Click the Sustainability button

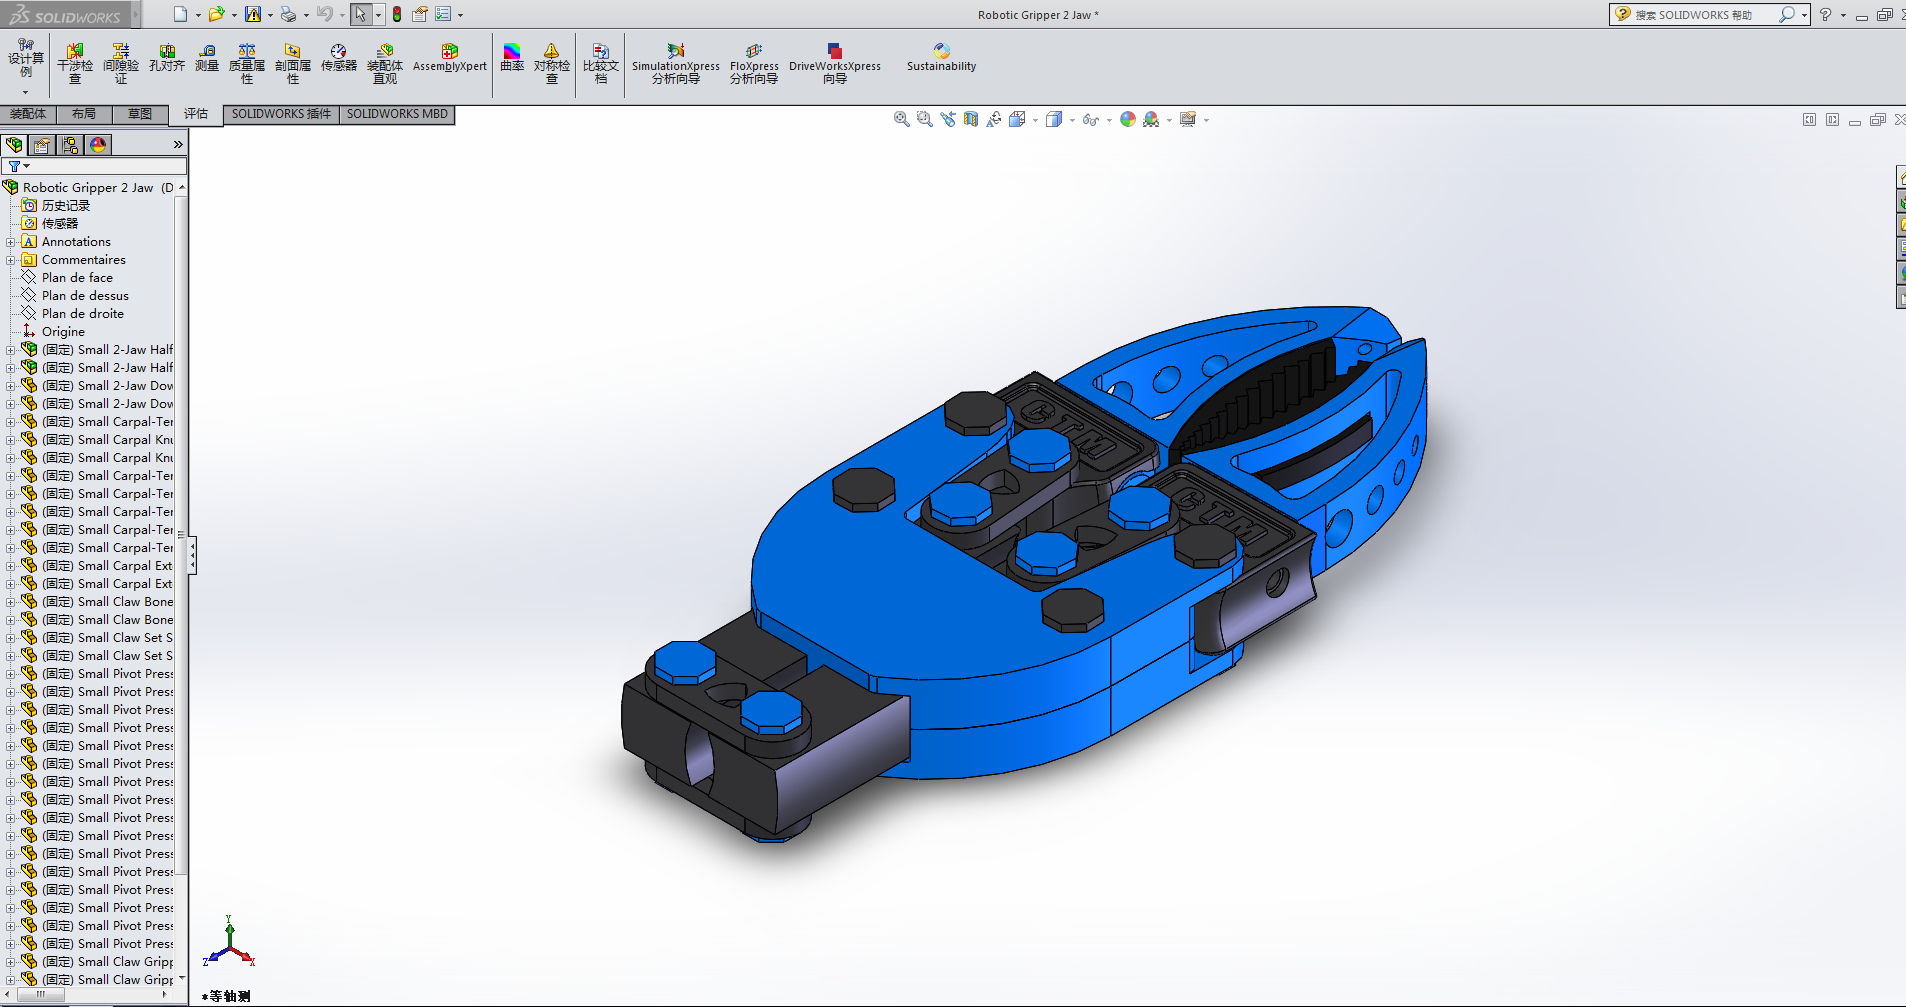pyautogui.click(x=941, y=58)
